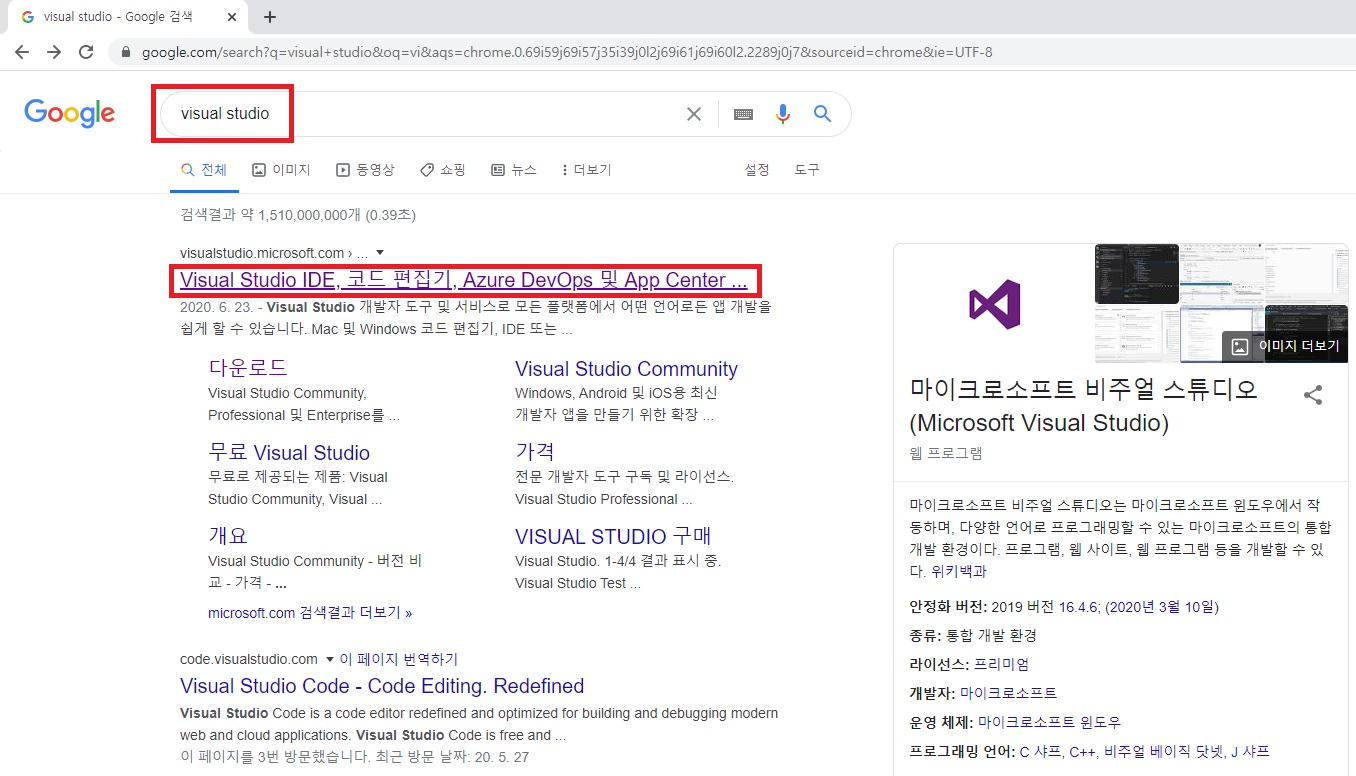
Task: Click the 2020년 3월 10일 date link
Action: 1161,607
